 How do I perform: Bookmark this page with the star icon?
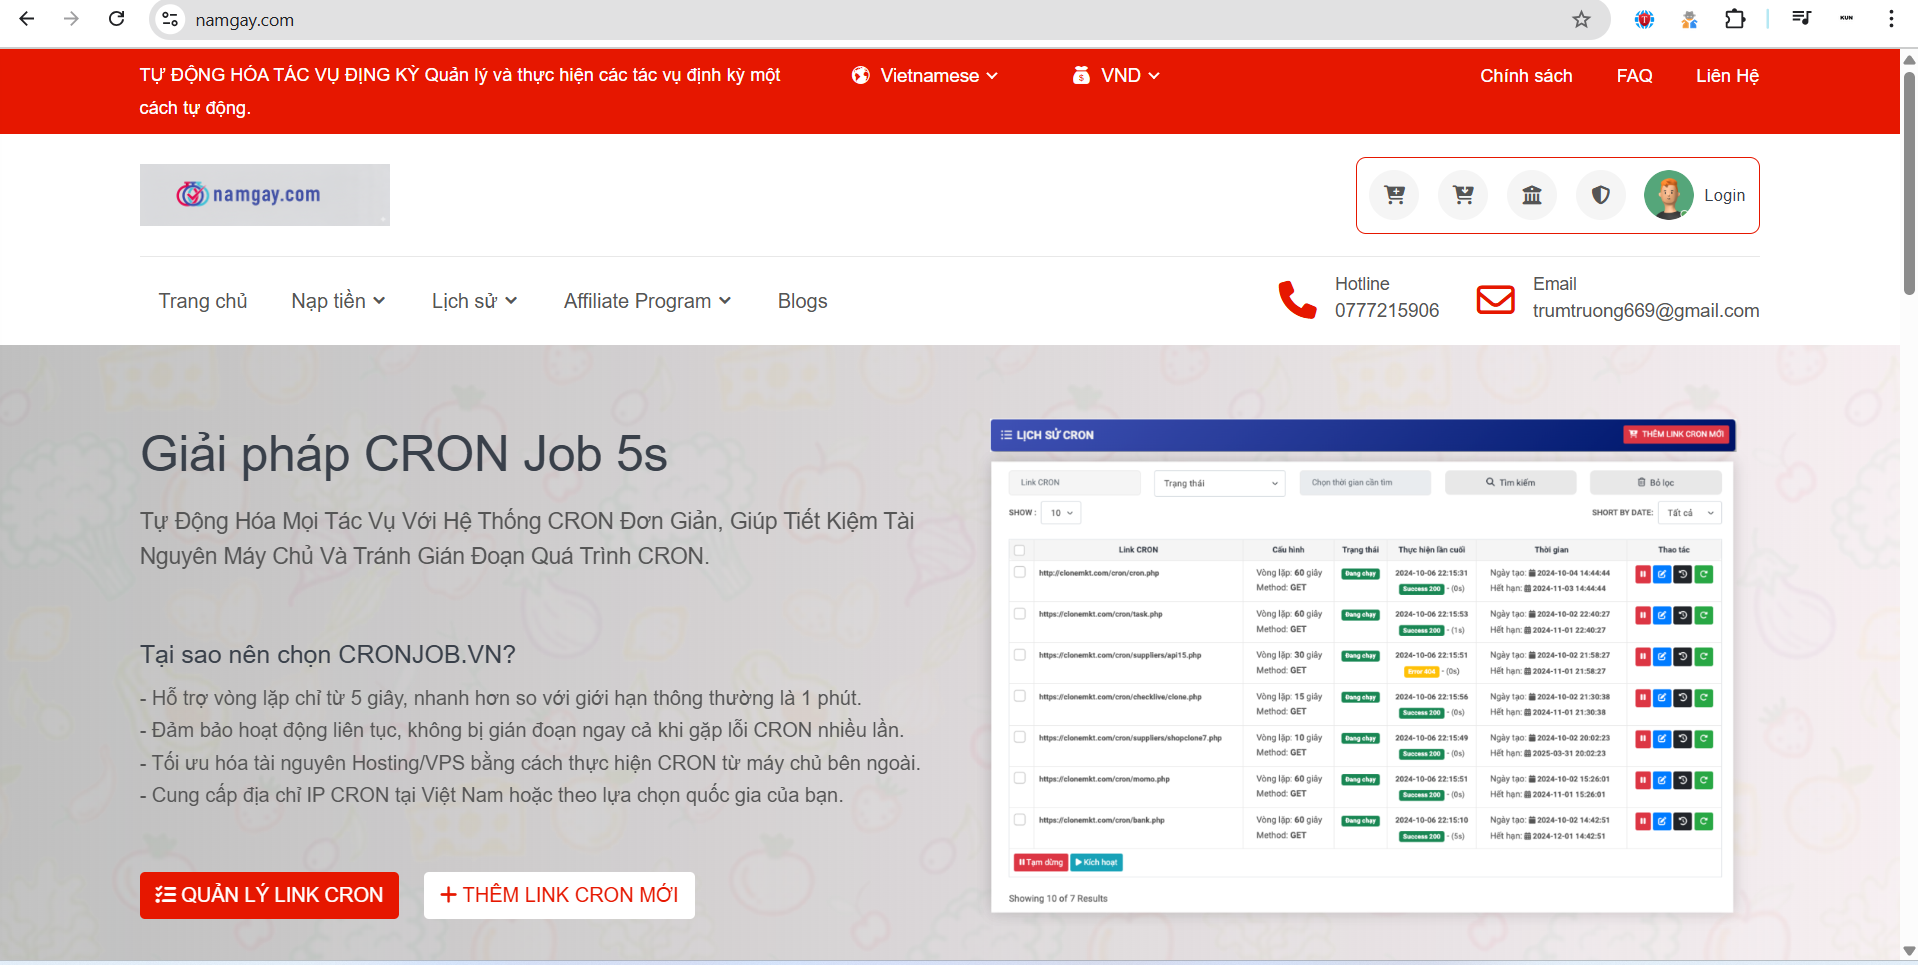coord(1581,20)
